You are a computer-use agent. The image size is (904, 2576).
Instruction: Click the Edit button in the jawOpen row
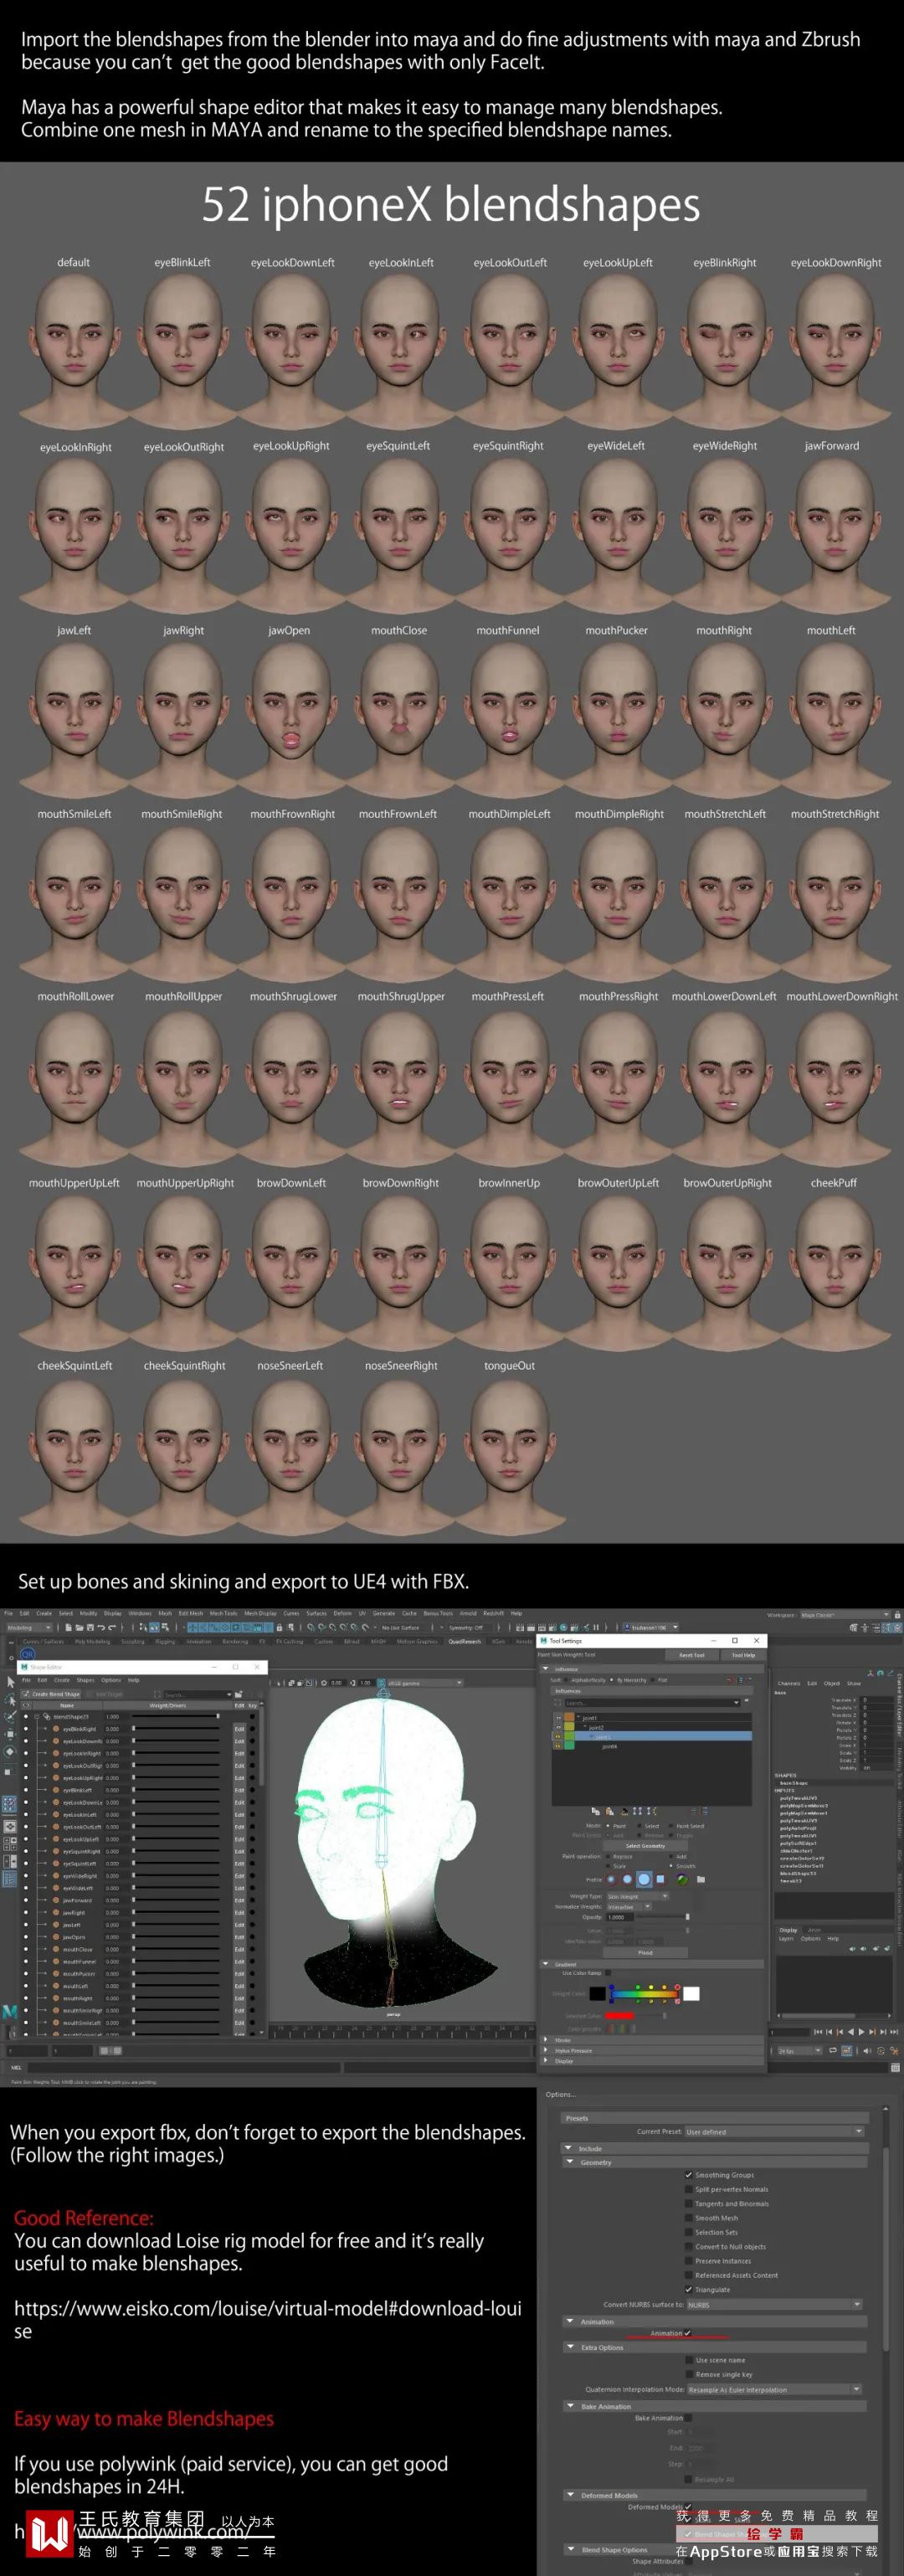(240, 1937)
